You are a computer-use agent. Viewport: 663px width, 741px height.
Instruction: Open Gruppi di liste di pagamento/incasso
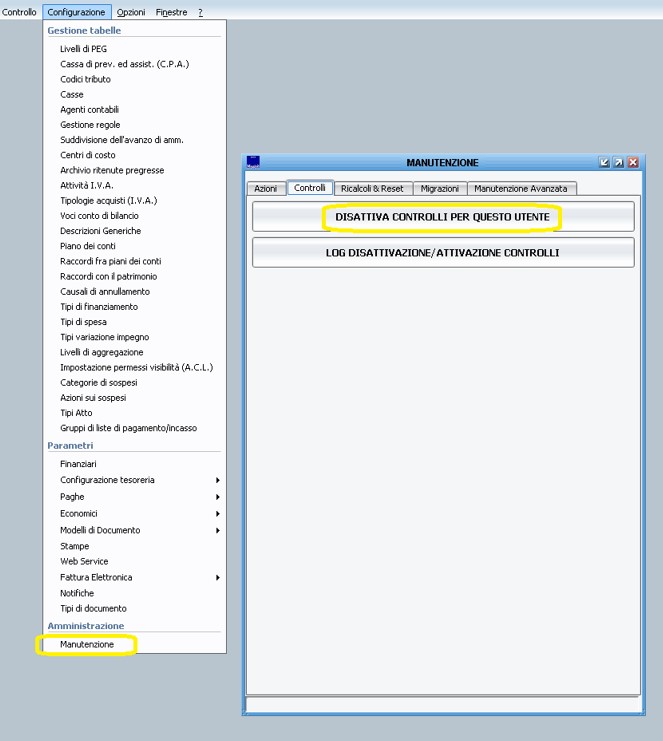tap(129, 428)
